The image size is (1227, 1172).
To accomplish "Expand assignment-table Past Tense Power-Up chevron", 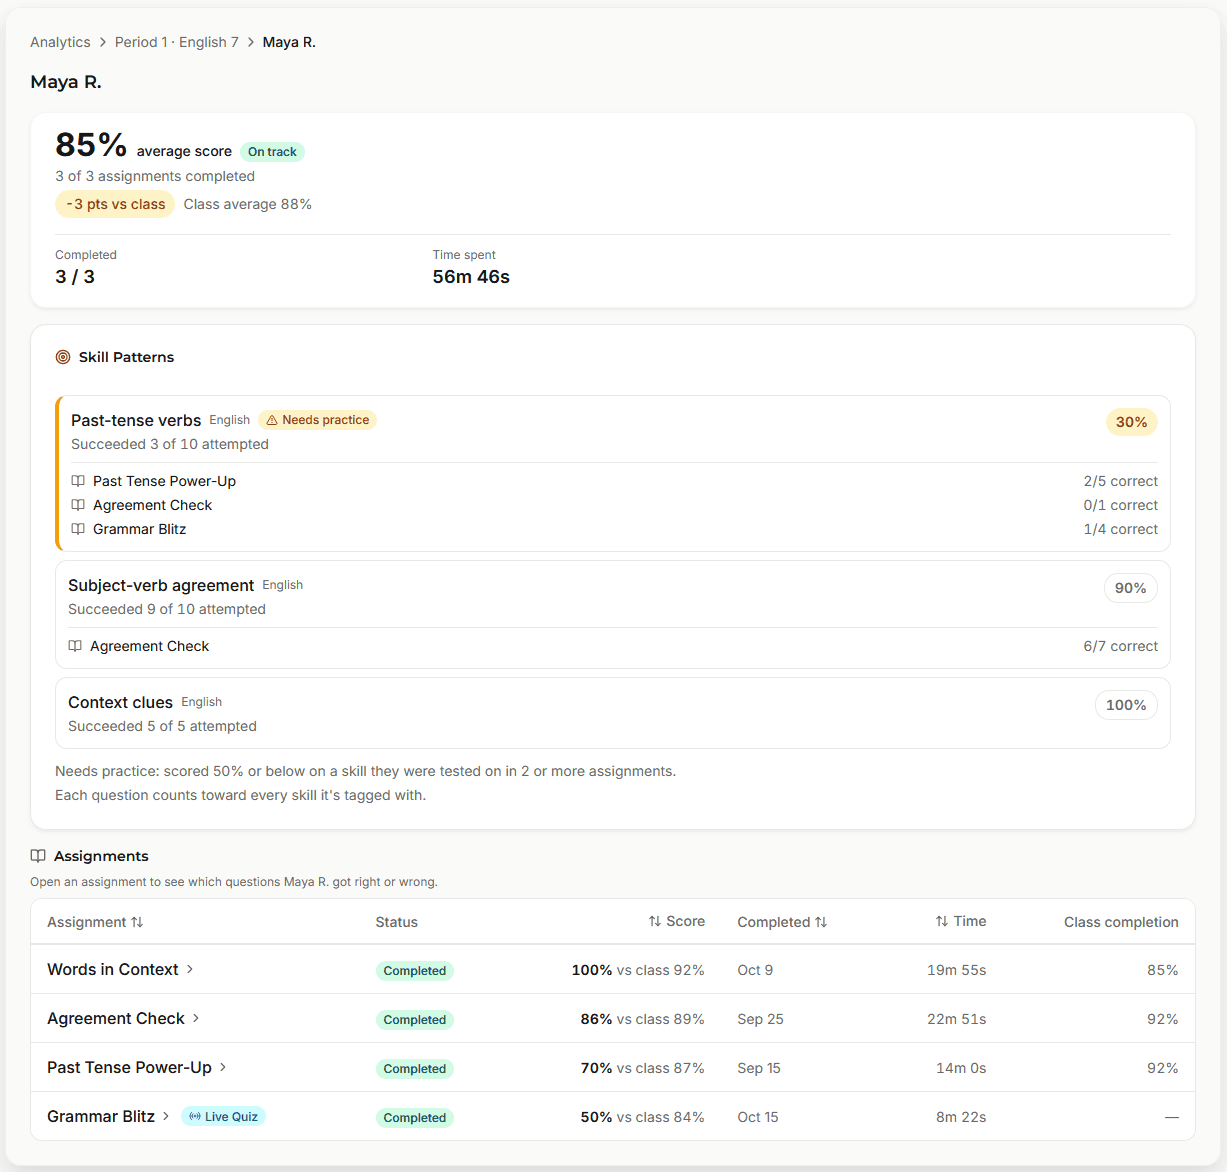I will (223, 1067).
